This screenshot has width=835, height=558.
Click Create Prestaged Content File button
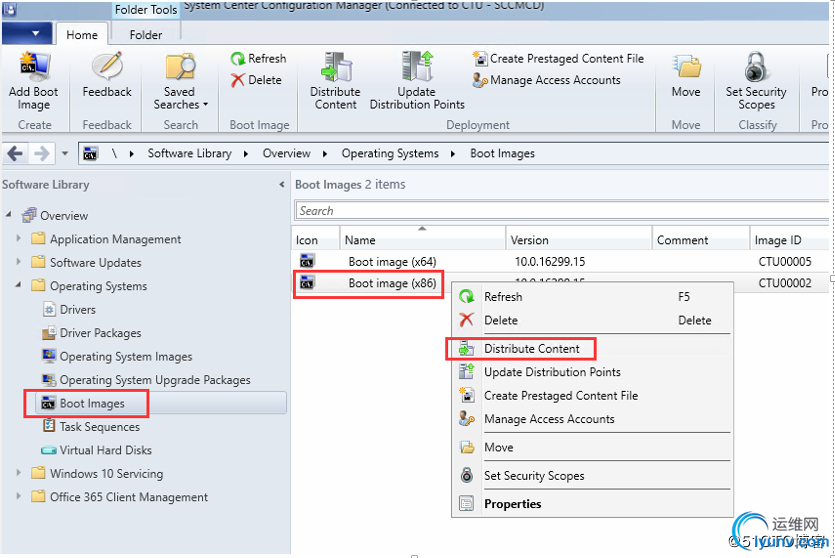click(566, 59)
